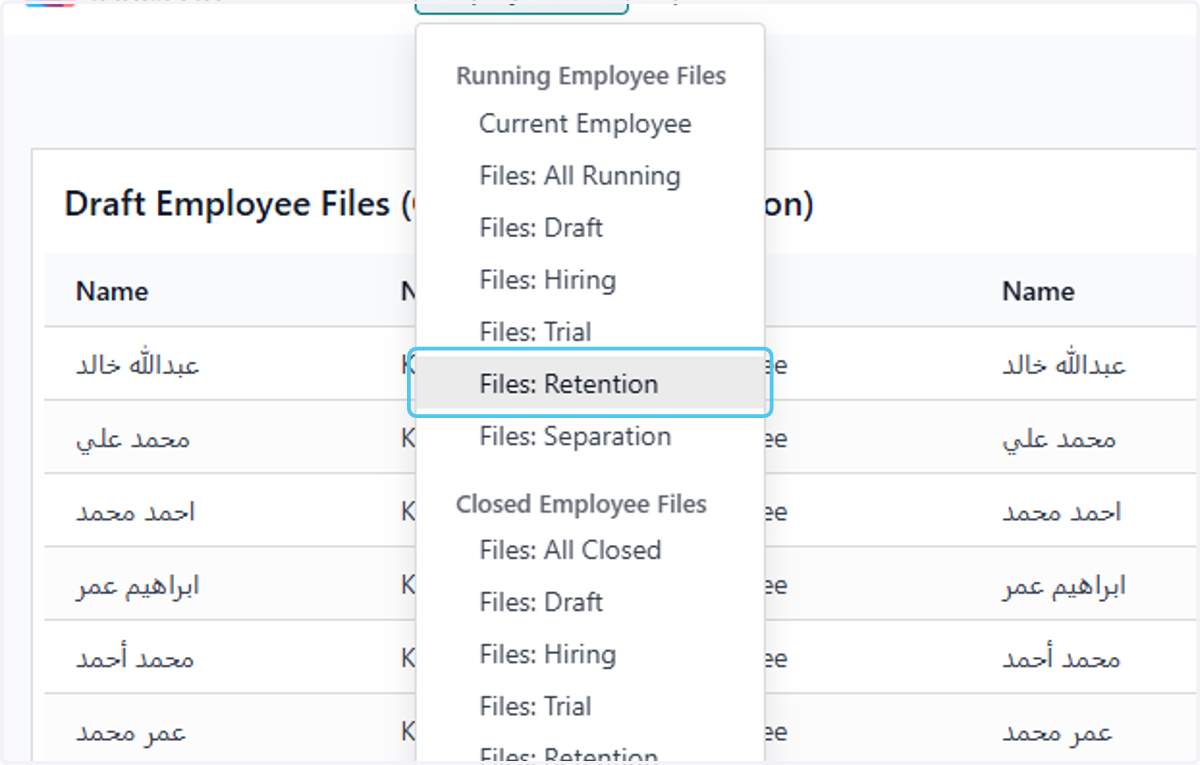Sort by the leftmost Name column header
Viewport: 1200px width, 765px height.
pos(112,291)
